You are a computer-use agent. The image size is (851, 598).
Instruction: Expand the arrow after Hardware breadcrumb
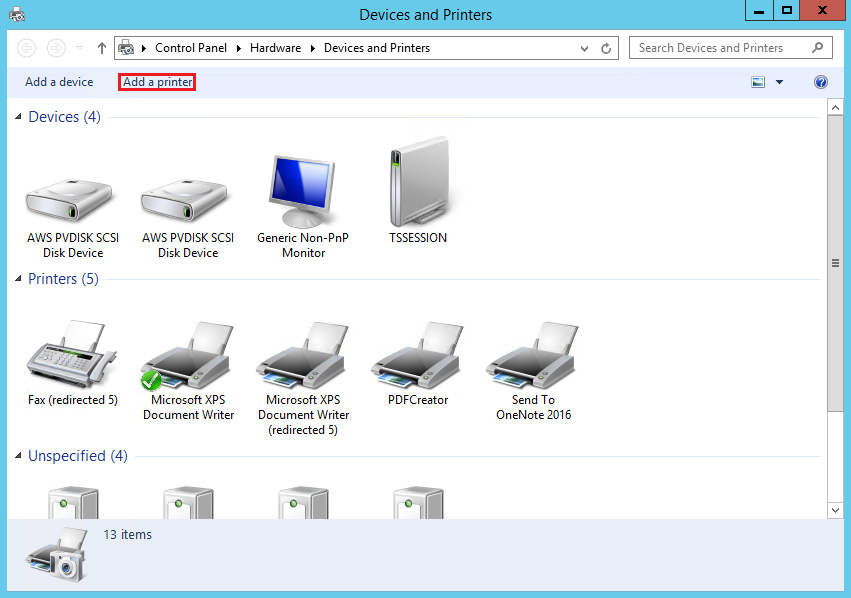[313, 48]
